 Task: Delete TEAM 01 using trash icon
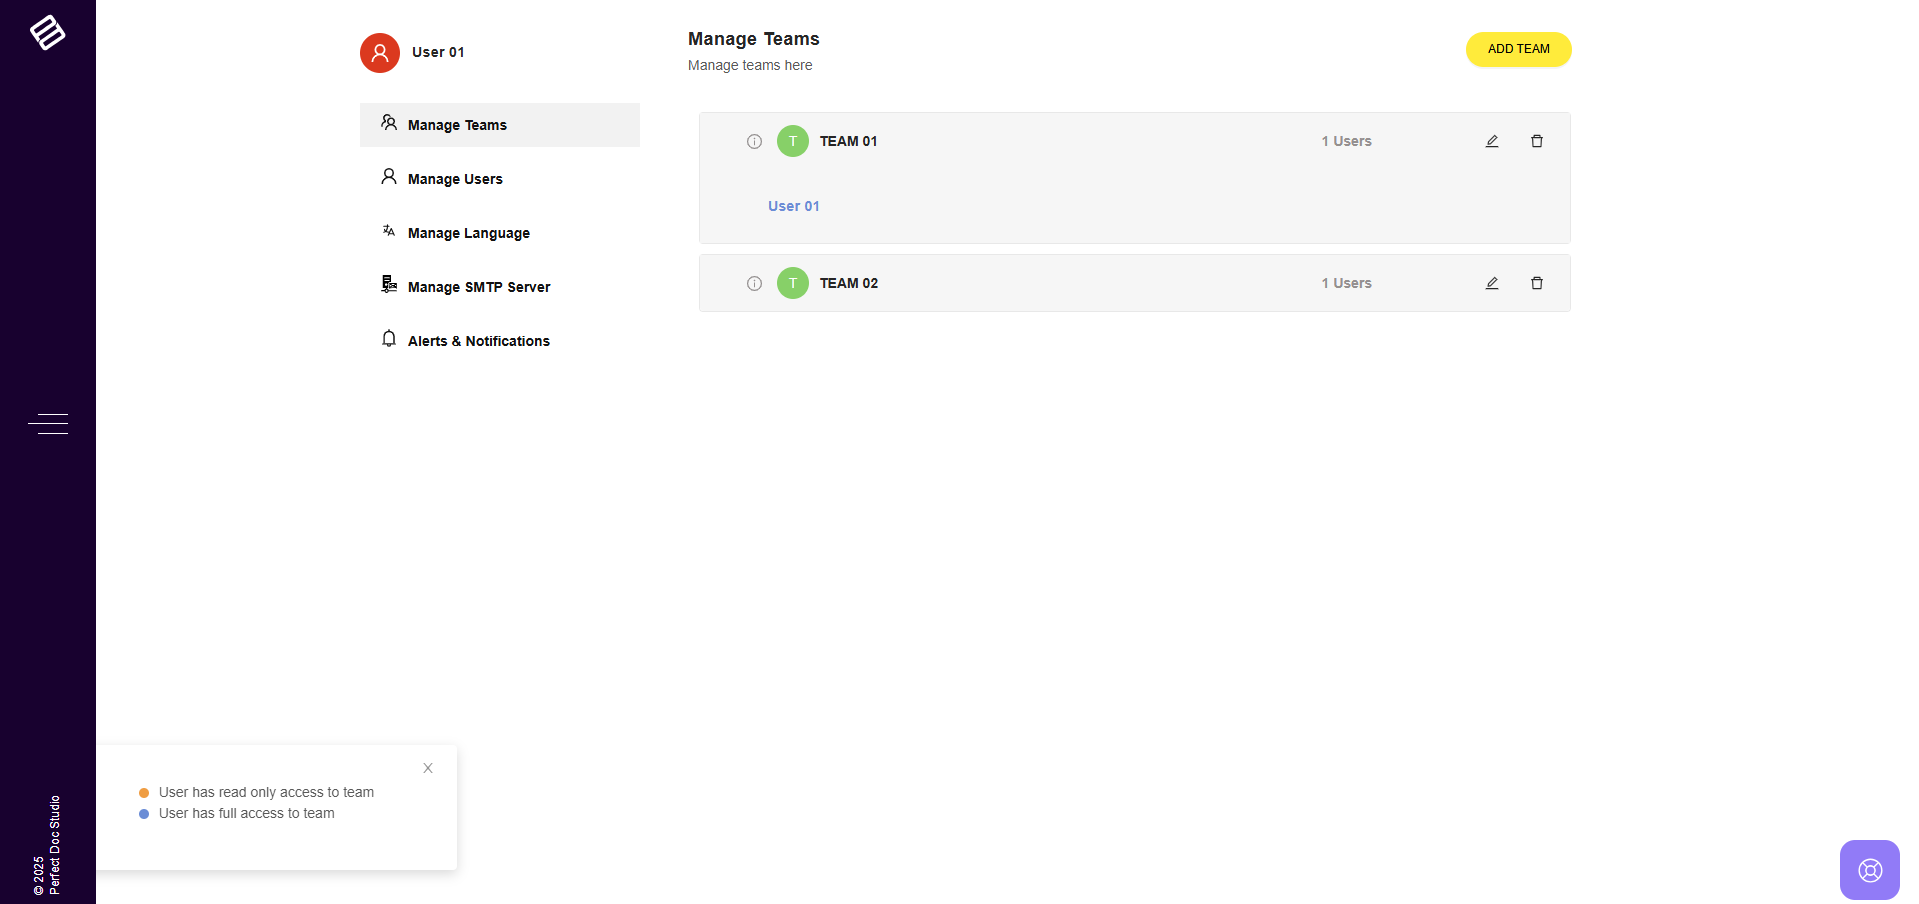coord(1536,141)
